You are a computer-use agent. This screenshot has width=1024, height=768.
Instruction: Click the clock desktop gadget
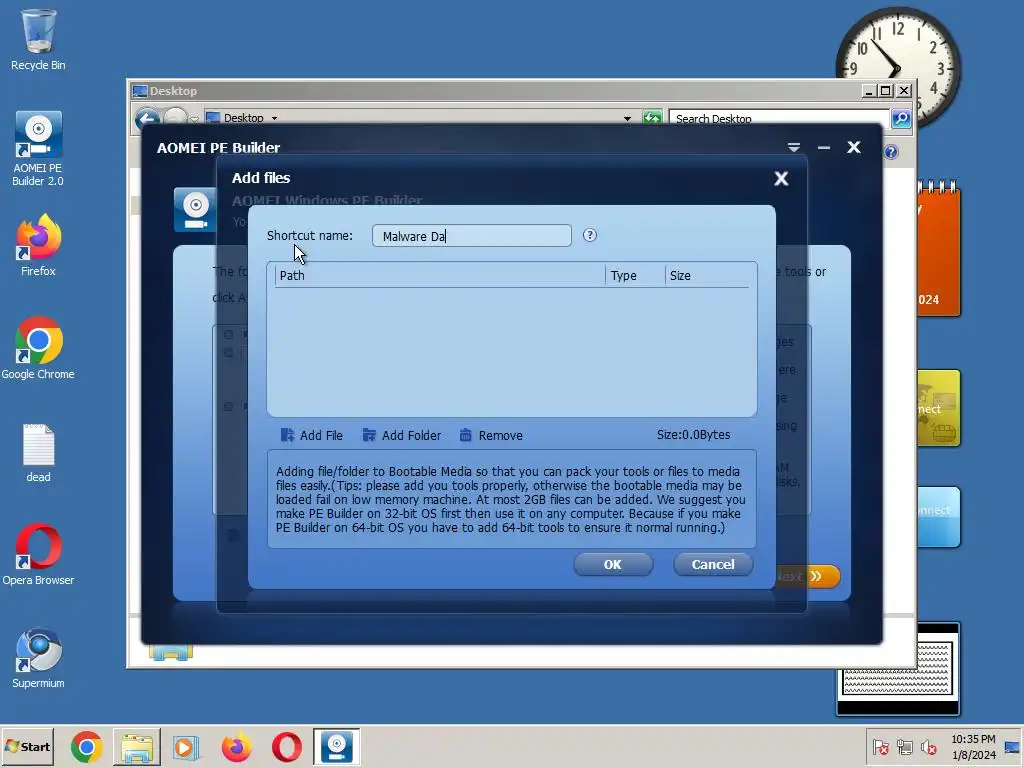899,67
